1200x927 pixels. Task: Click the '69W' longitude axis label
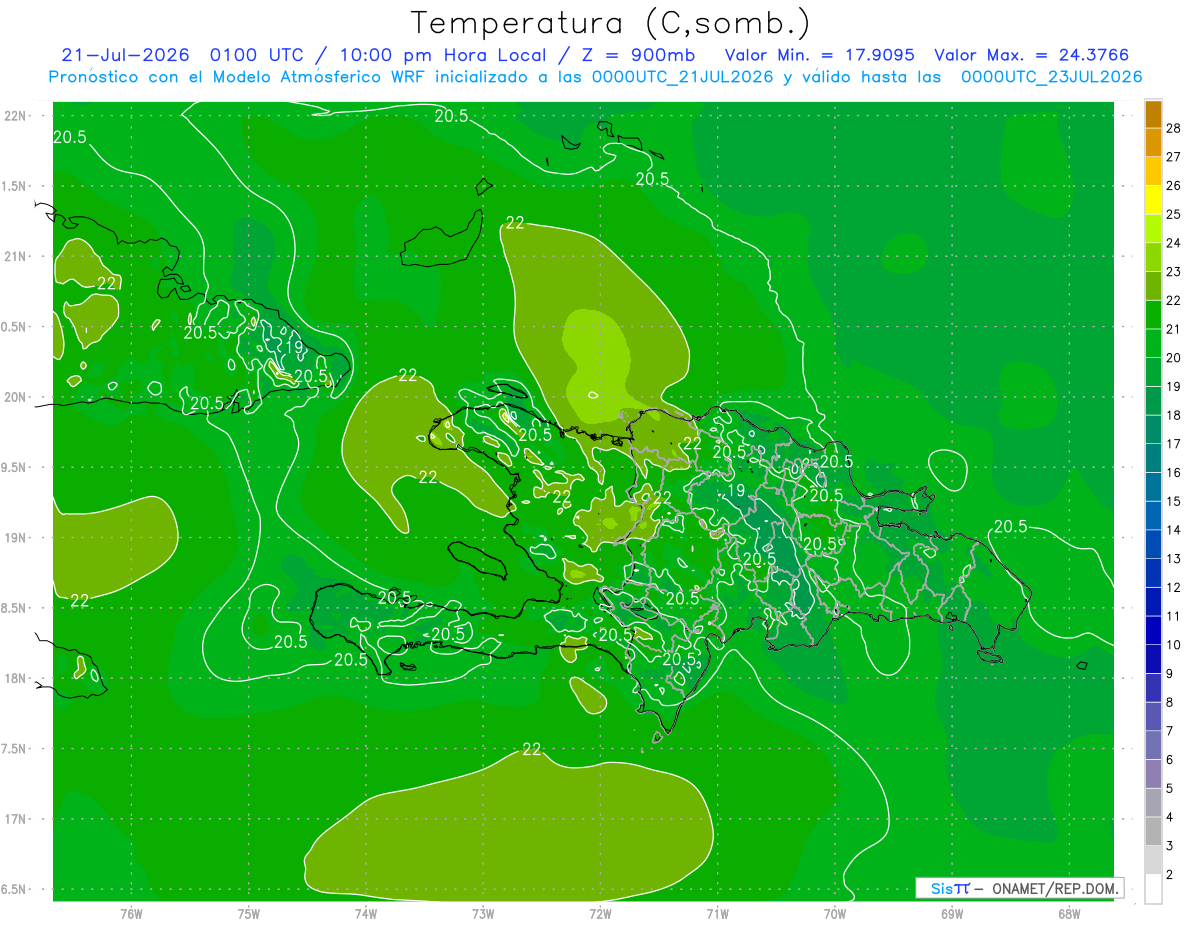[952, 914]
